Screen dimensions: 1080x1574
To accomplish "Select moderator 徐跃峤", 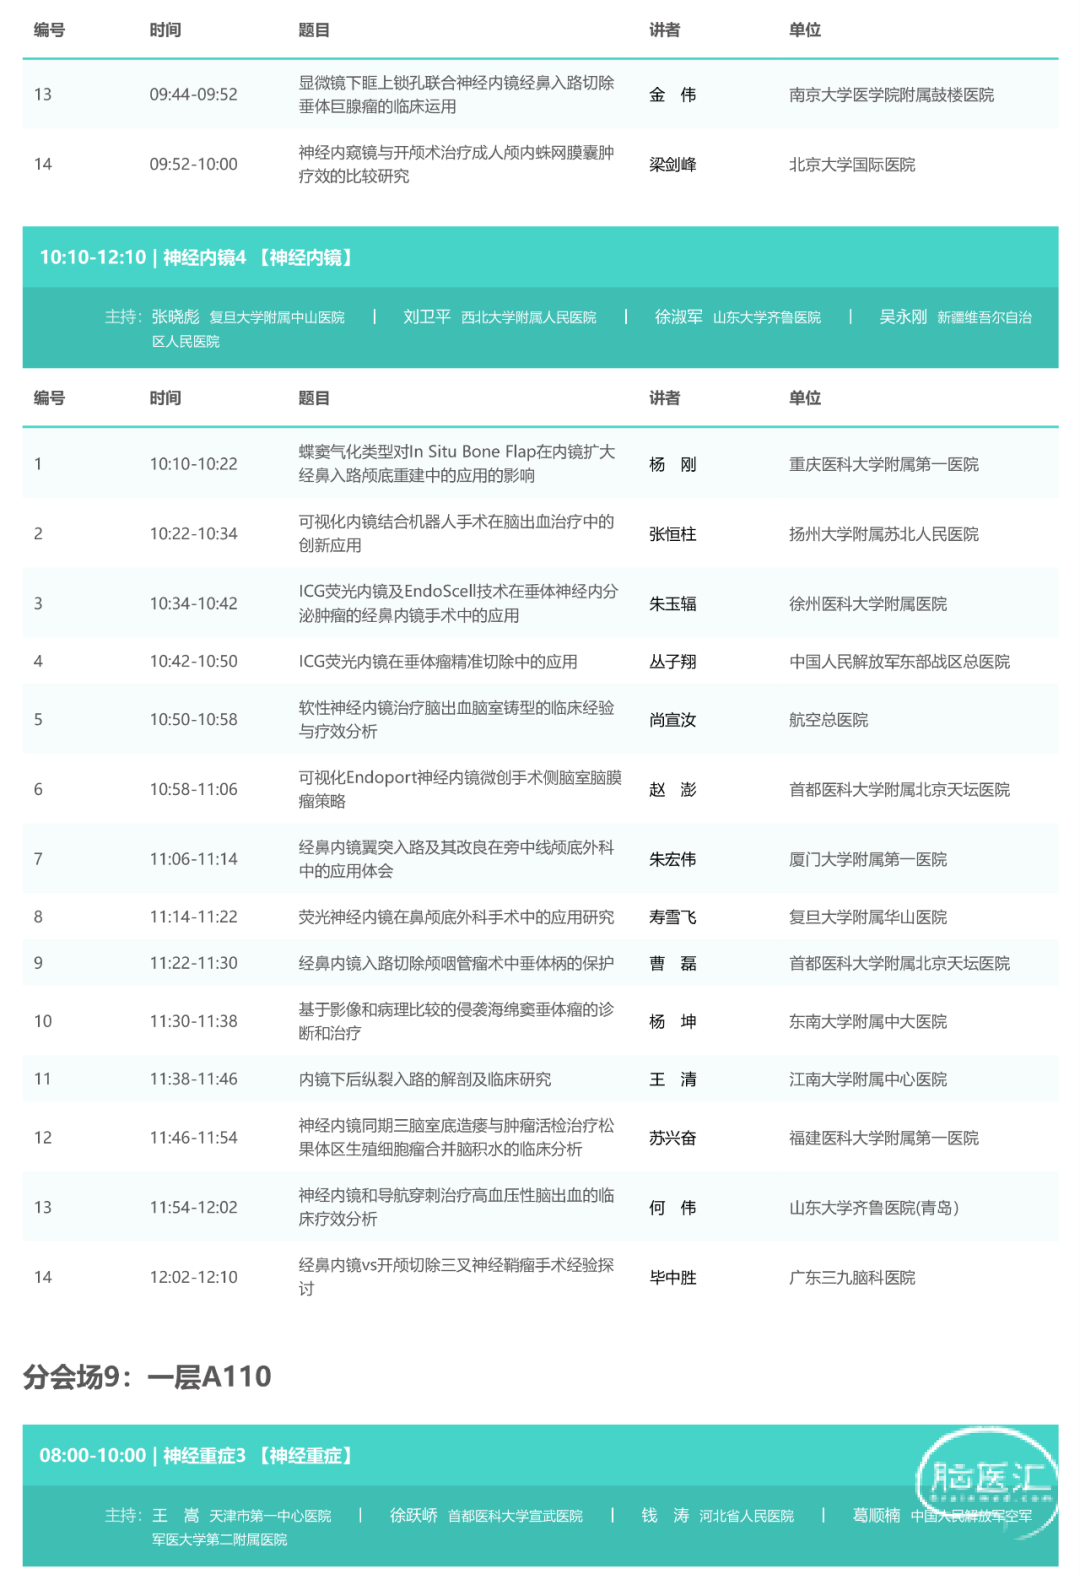I will tap(414, 1516).
